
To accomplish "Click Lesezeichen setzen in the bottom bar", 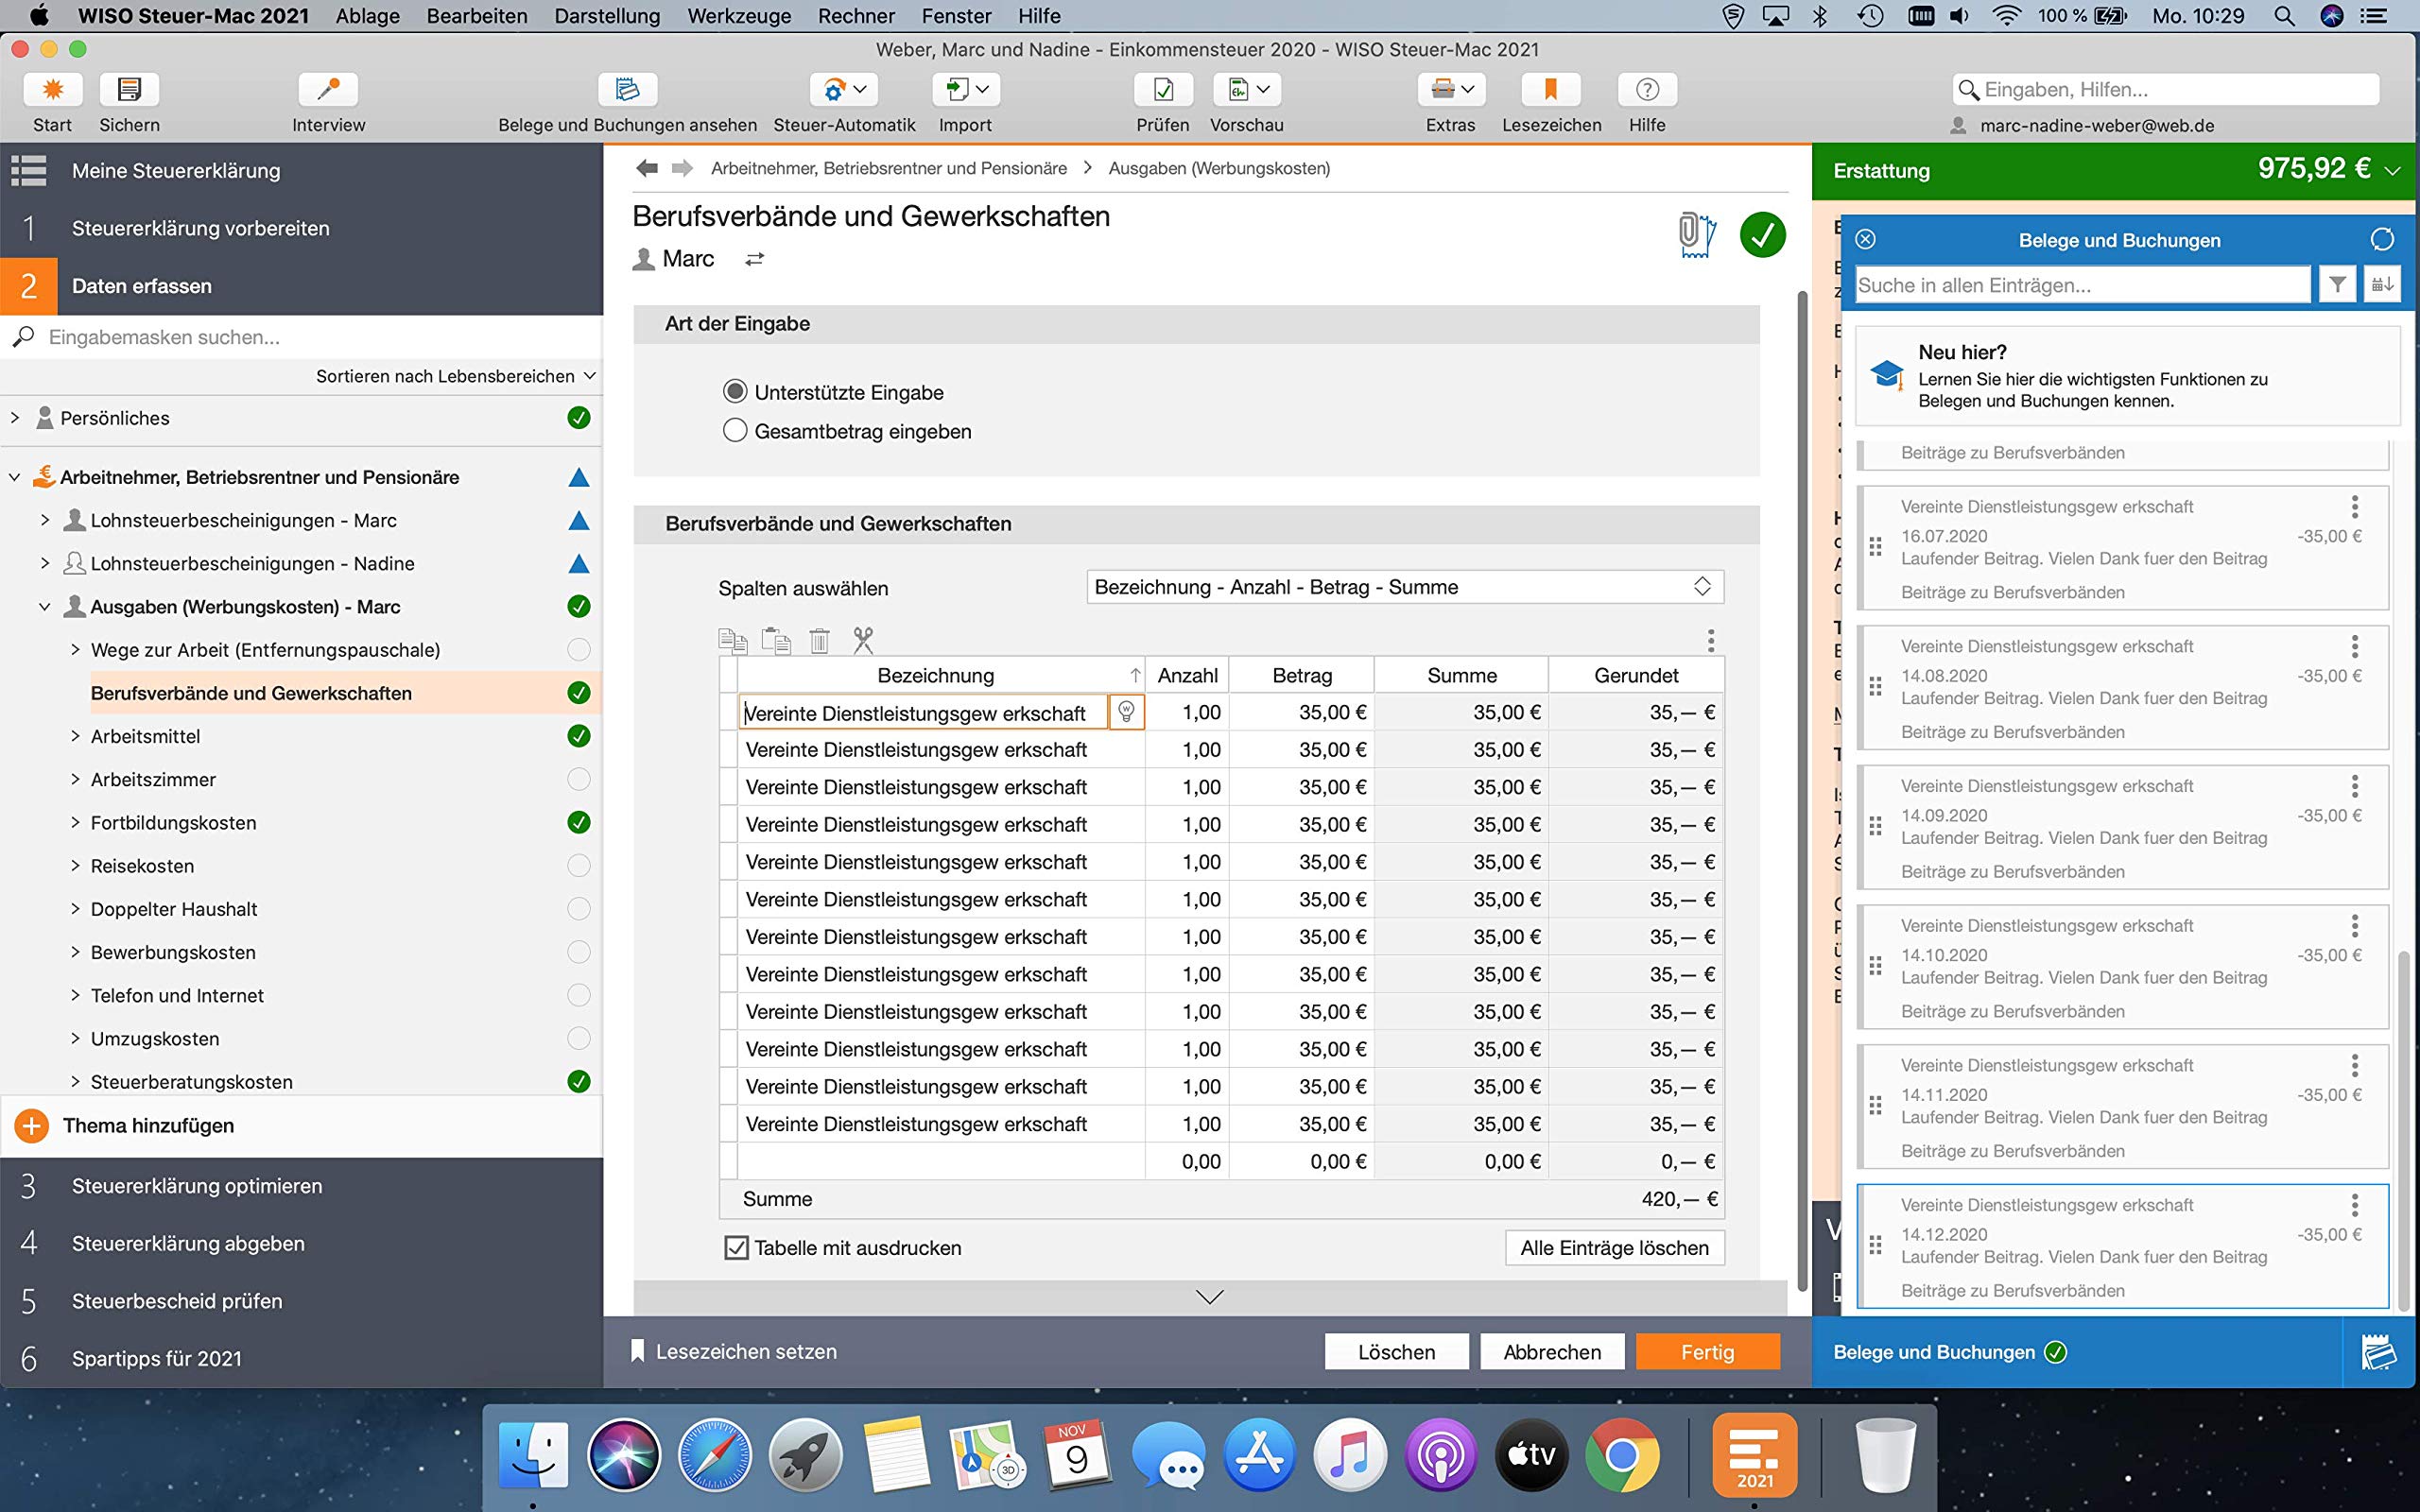I will [734, 1352].
